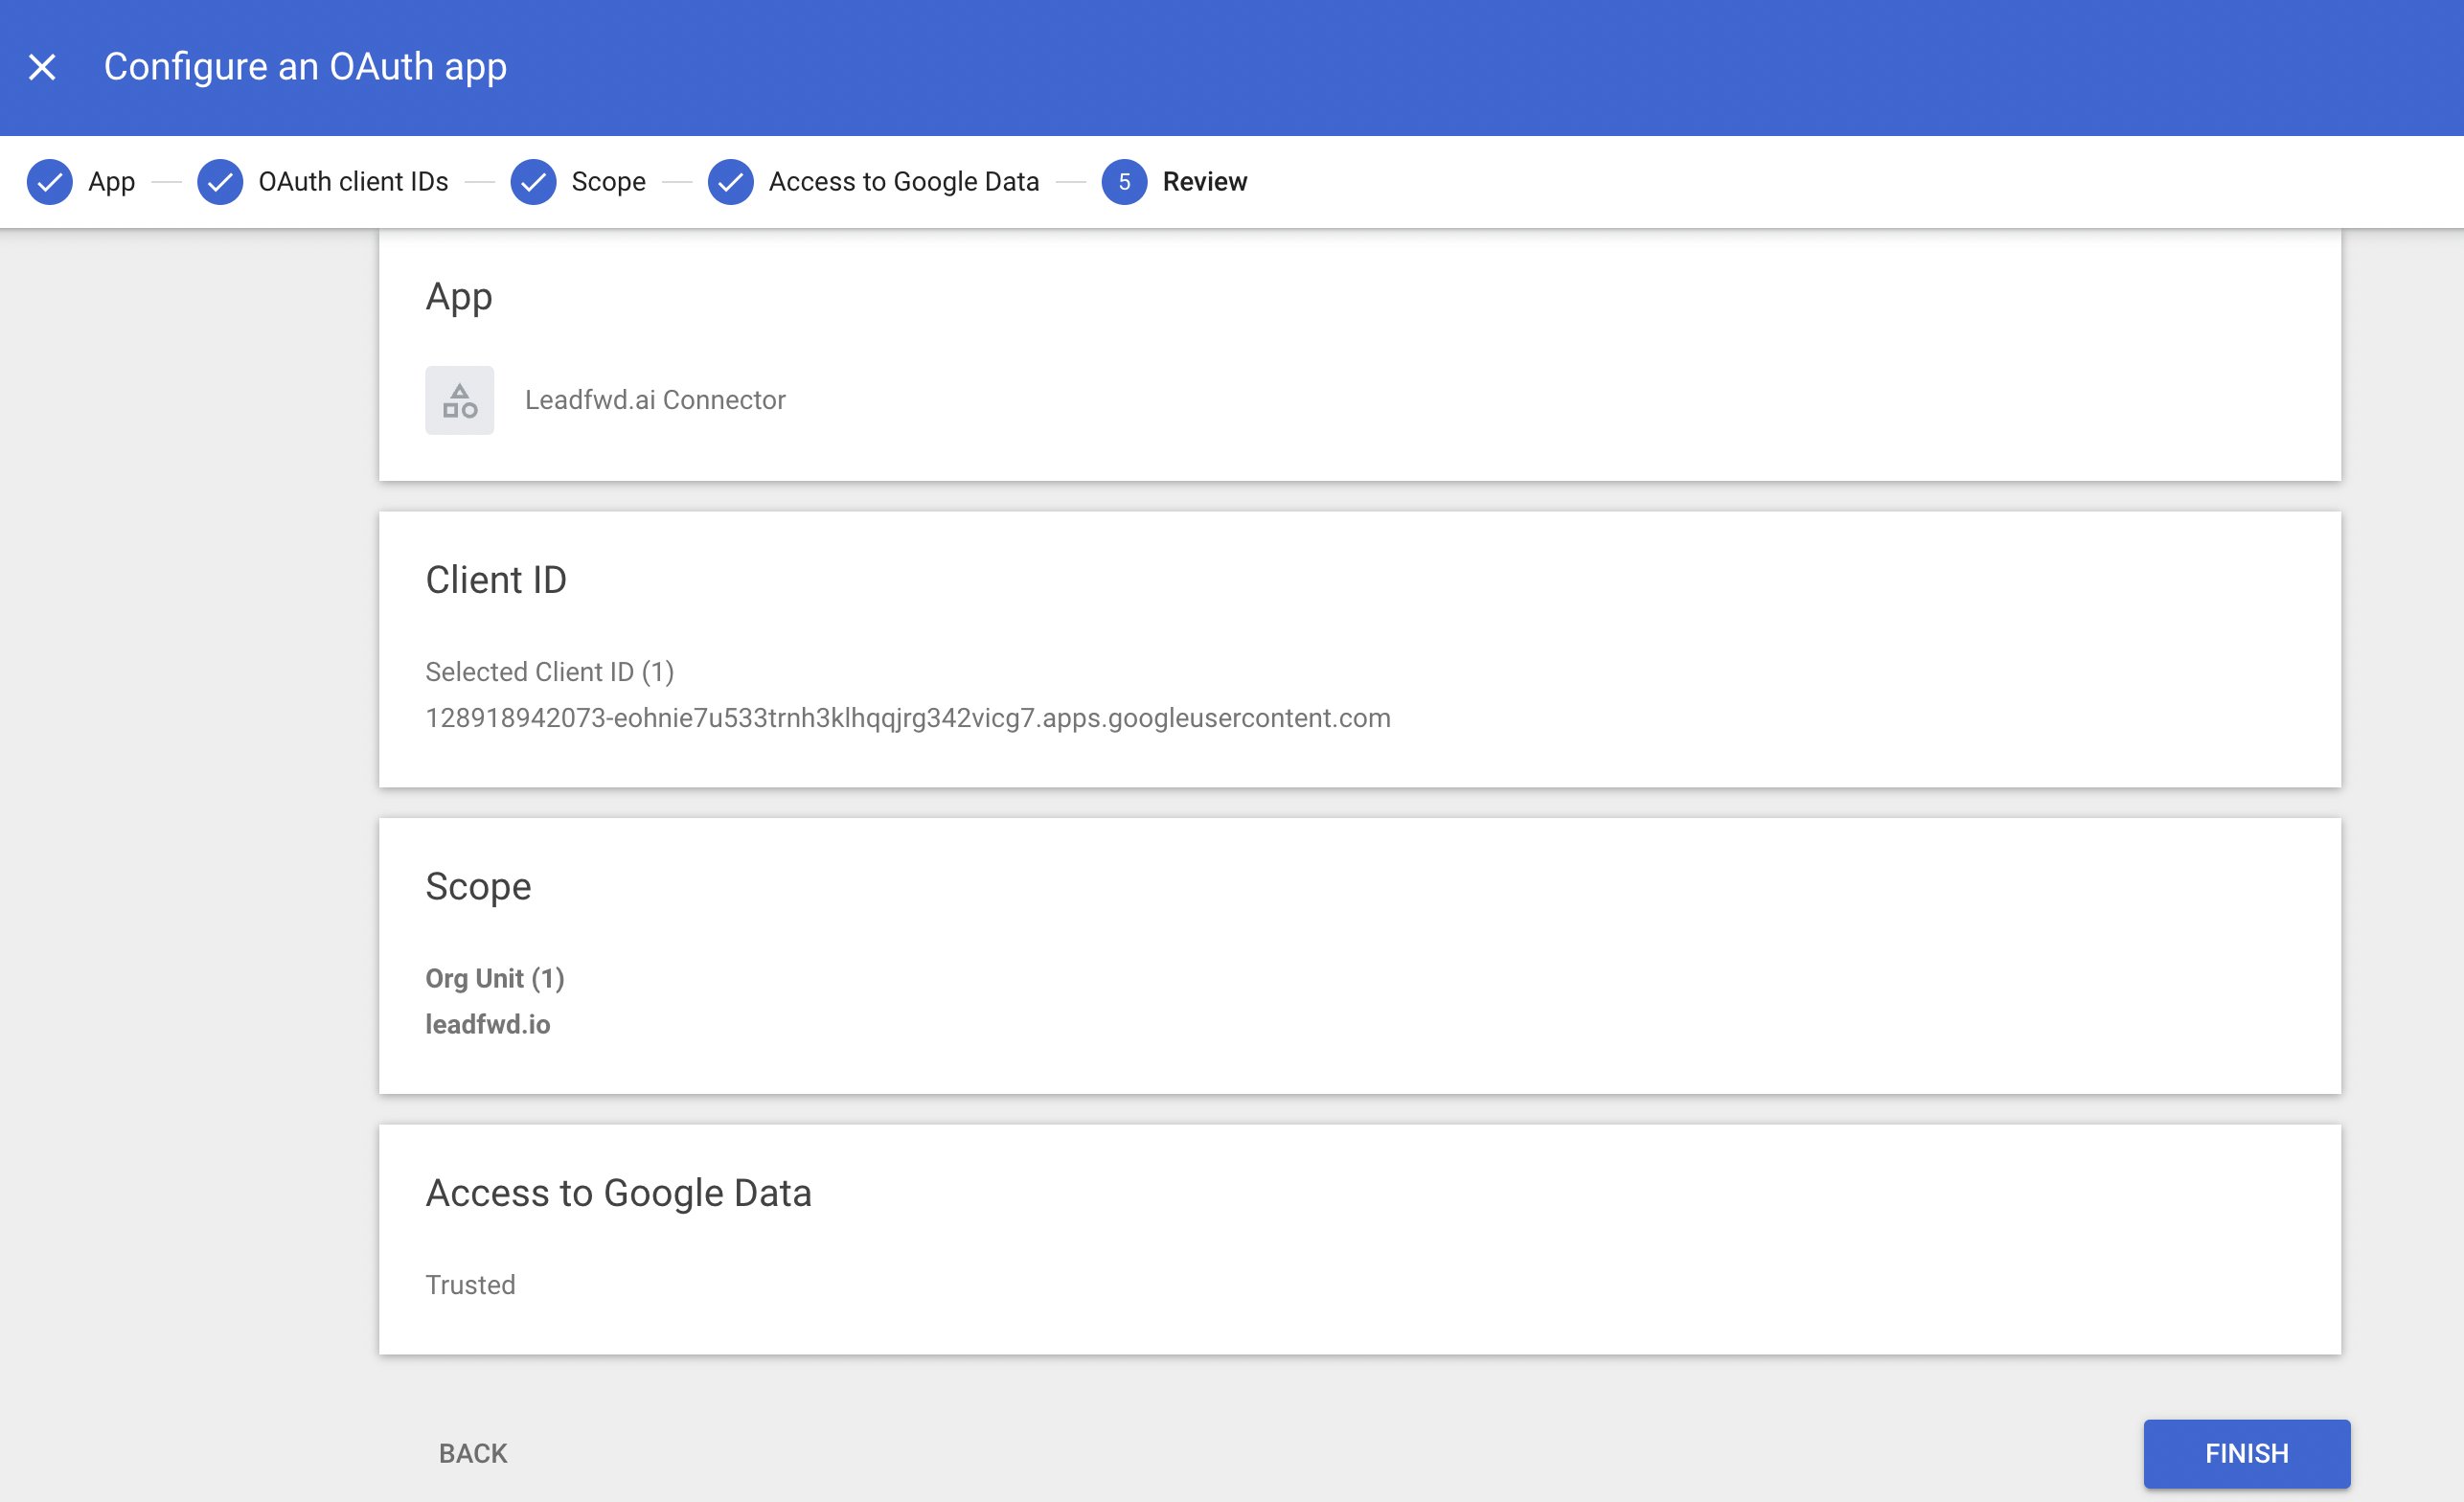
Task: Go to the App step label
Action: 111,182
